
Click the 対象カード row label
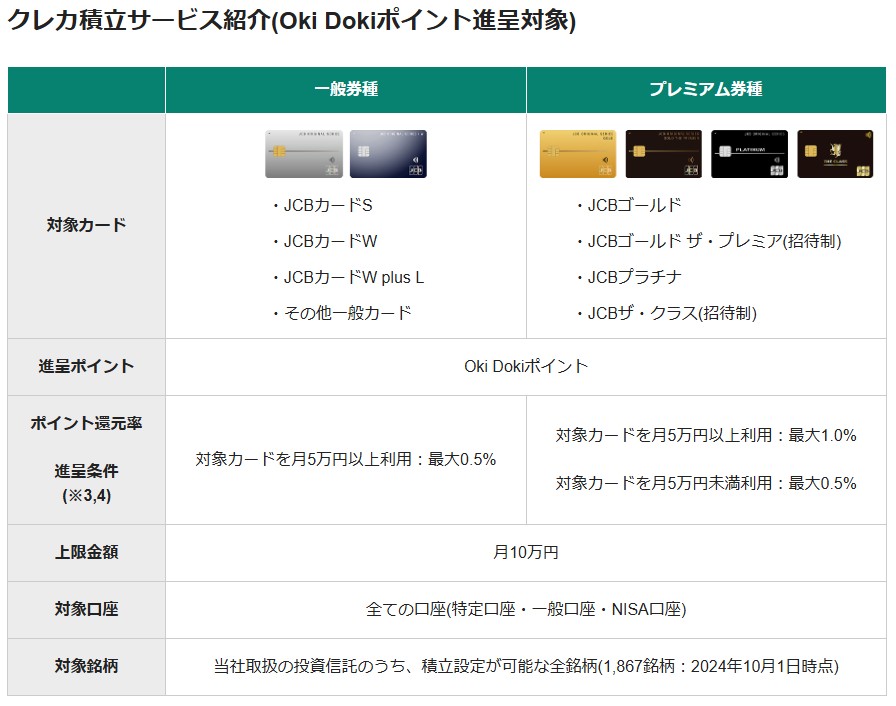86,225
